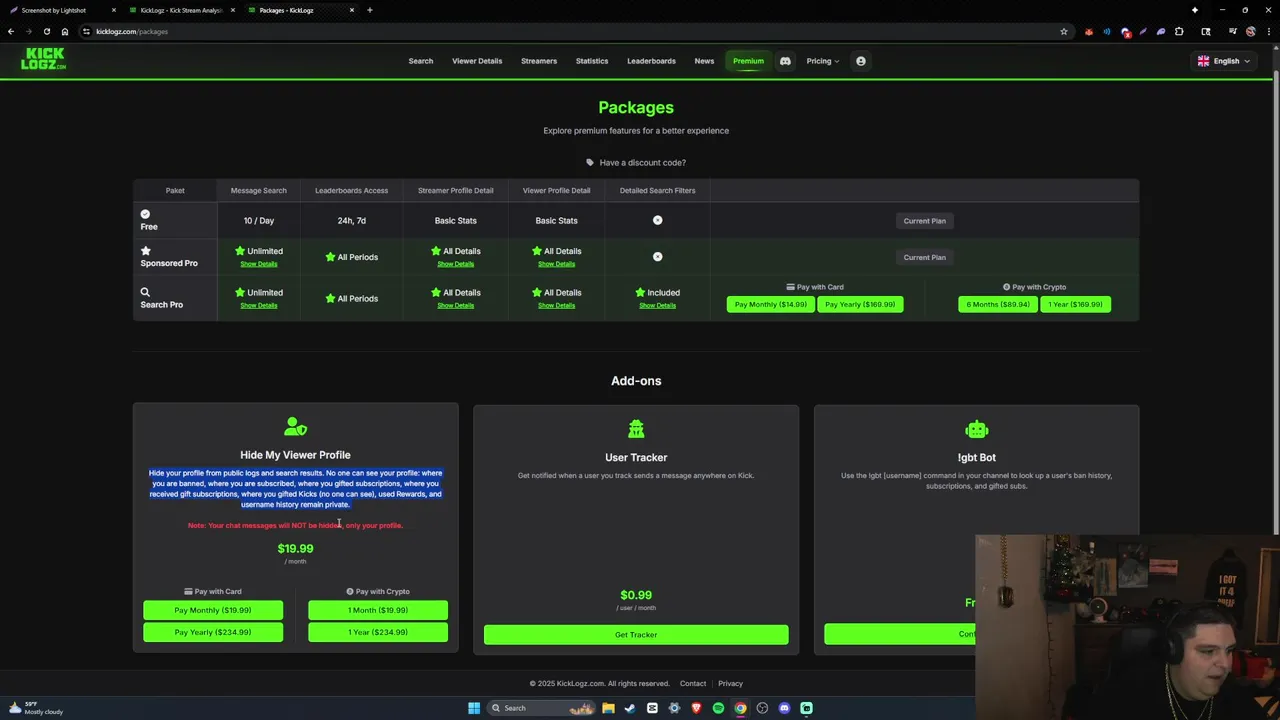Click the User Tracker spy icon
This screenshot has height=720, width=1280.
tap(636, 429)
